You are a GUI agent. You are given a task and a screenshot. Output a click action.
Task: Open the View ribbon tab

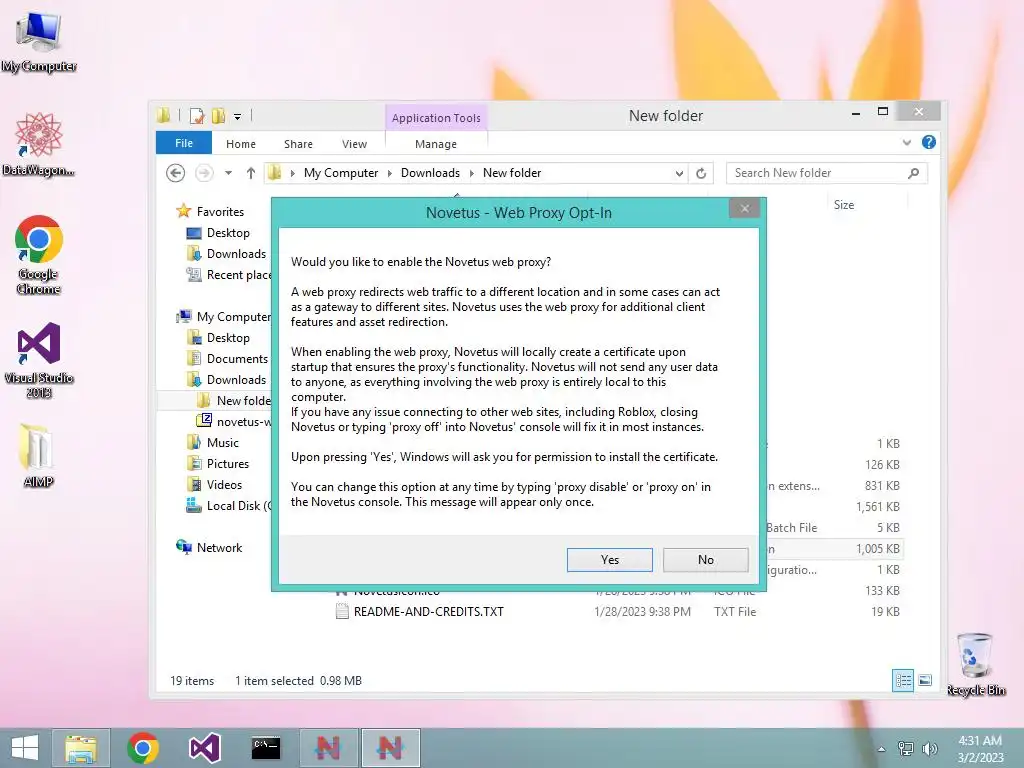click(x=355, y=144)
